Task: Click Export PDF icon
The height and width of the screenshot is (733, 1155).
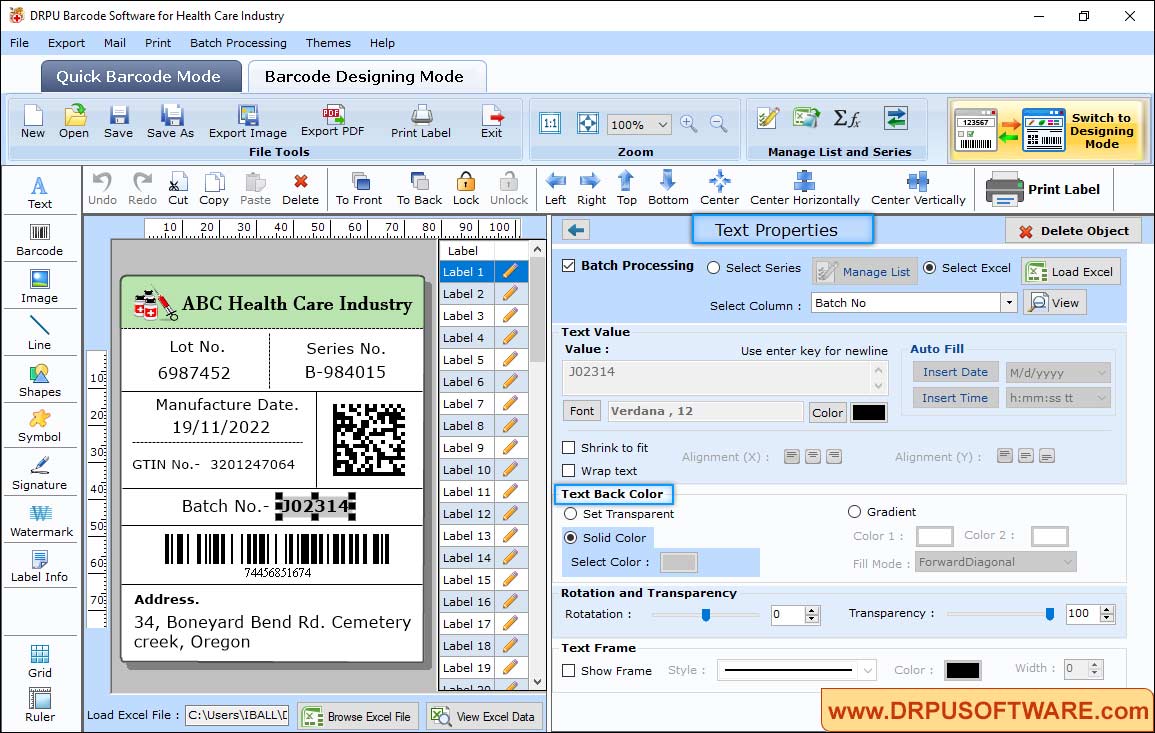Action: [x=332, y=121]
